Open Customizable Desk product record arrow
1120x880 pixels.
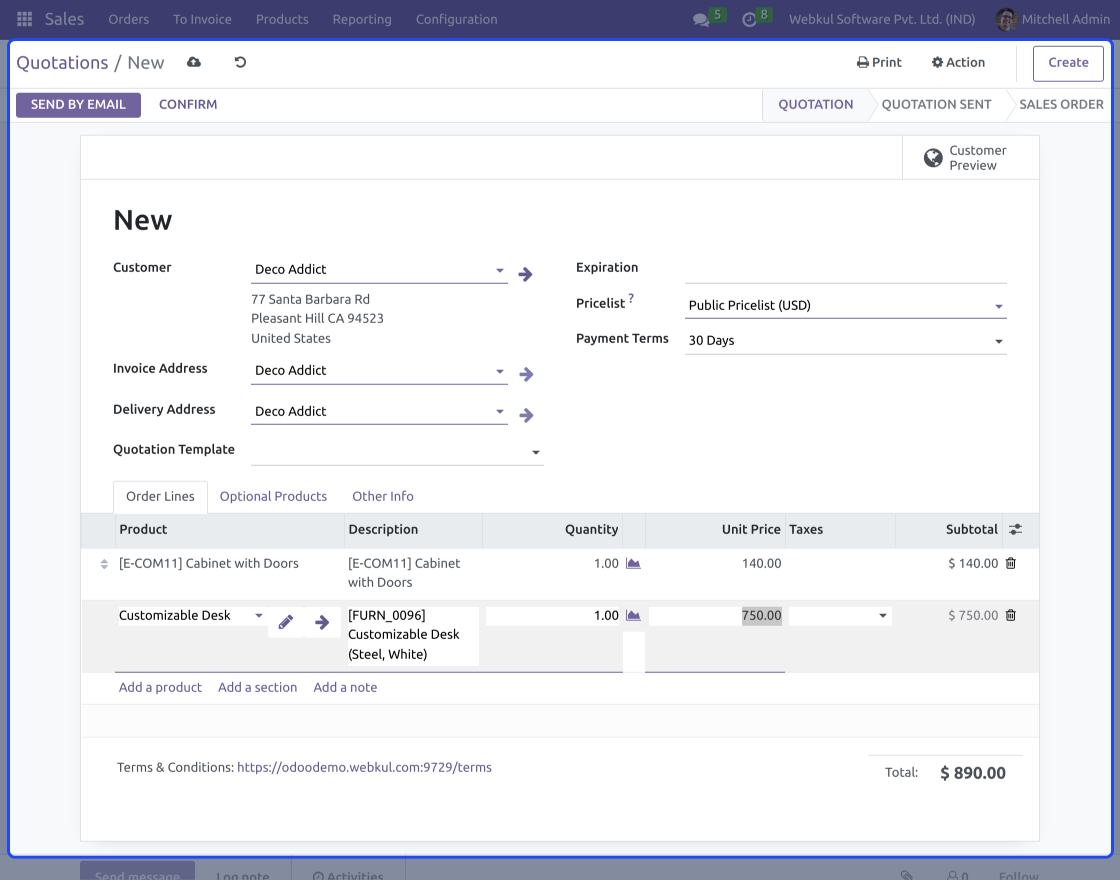[322, 622]
